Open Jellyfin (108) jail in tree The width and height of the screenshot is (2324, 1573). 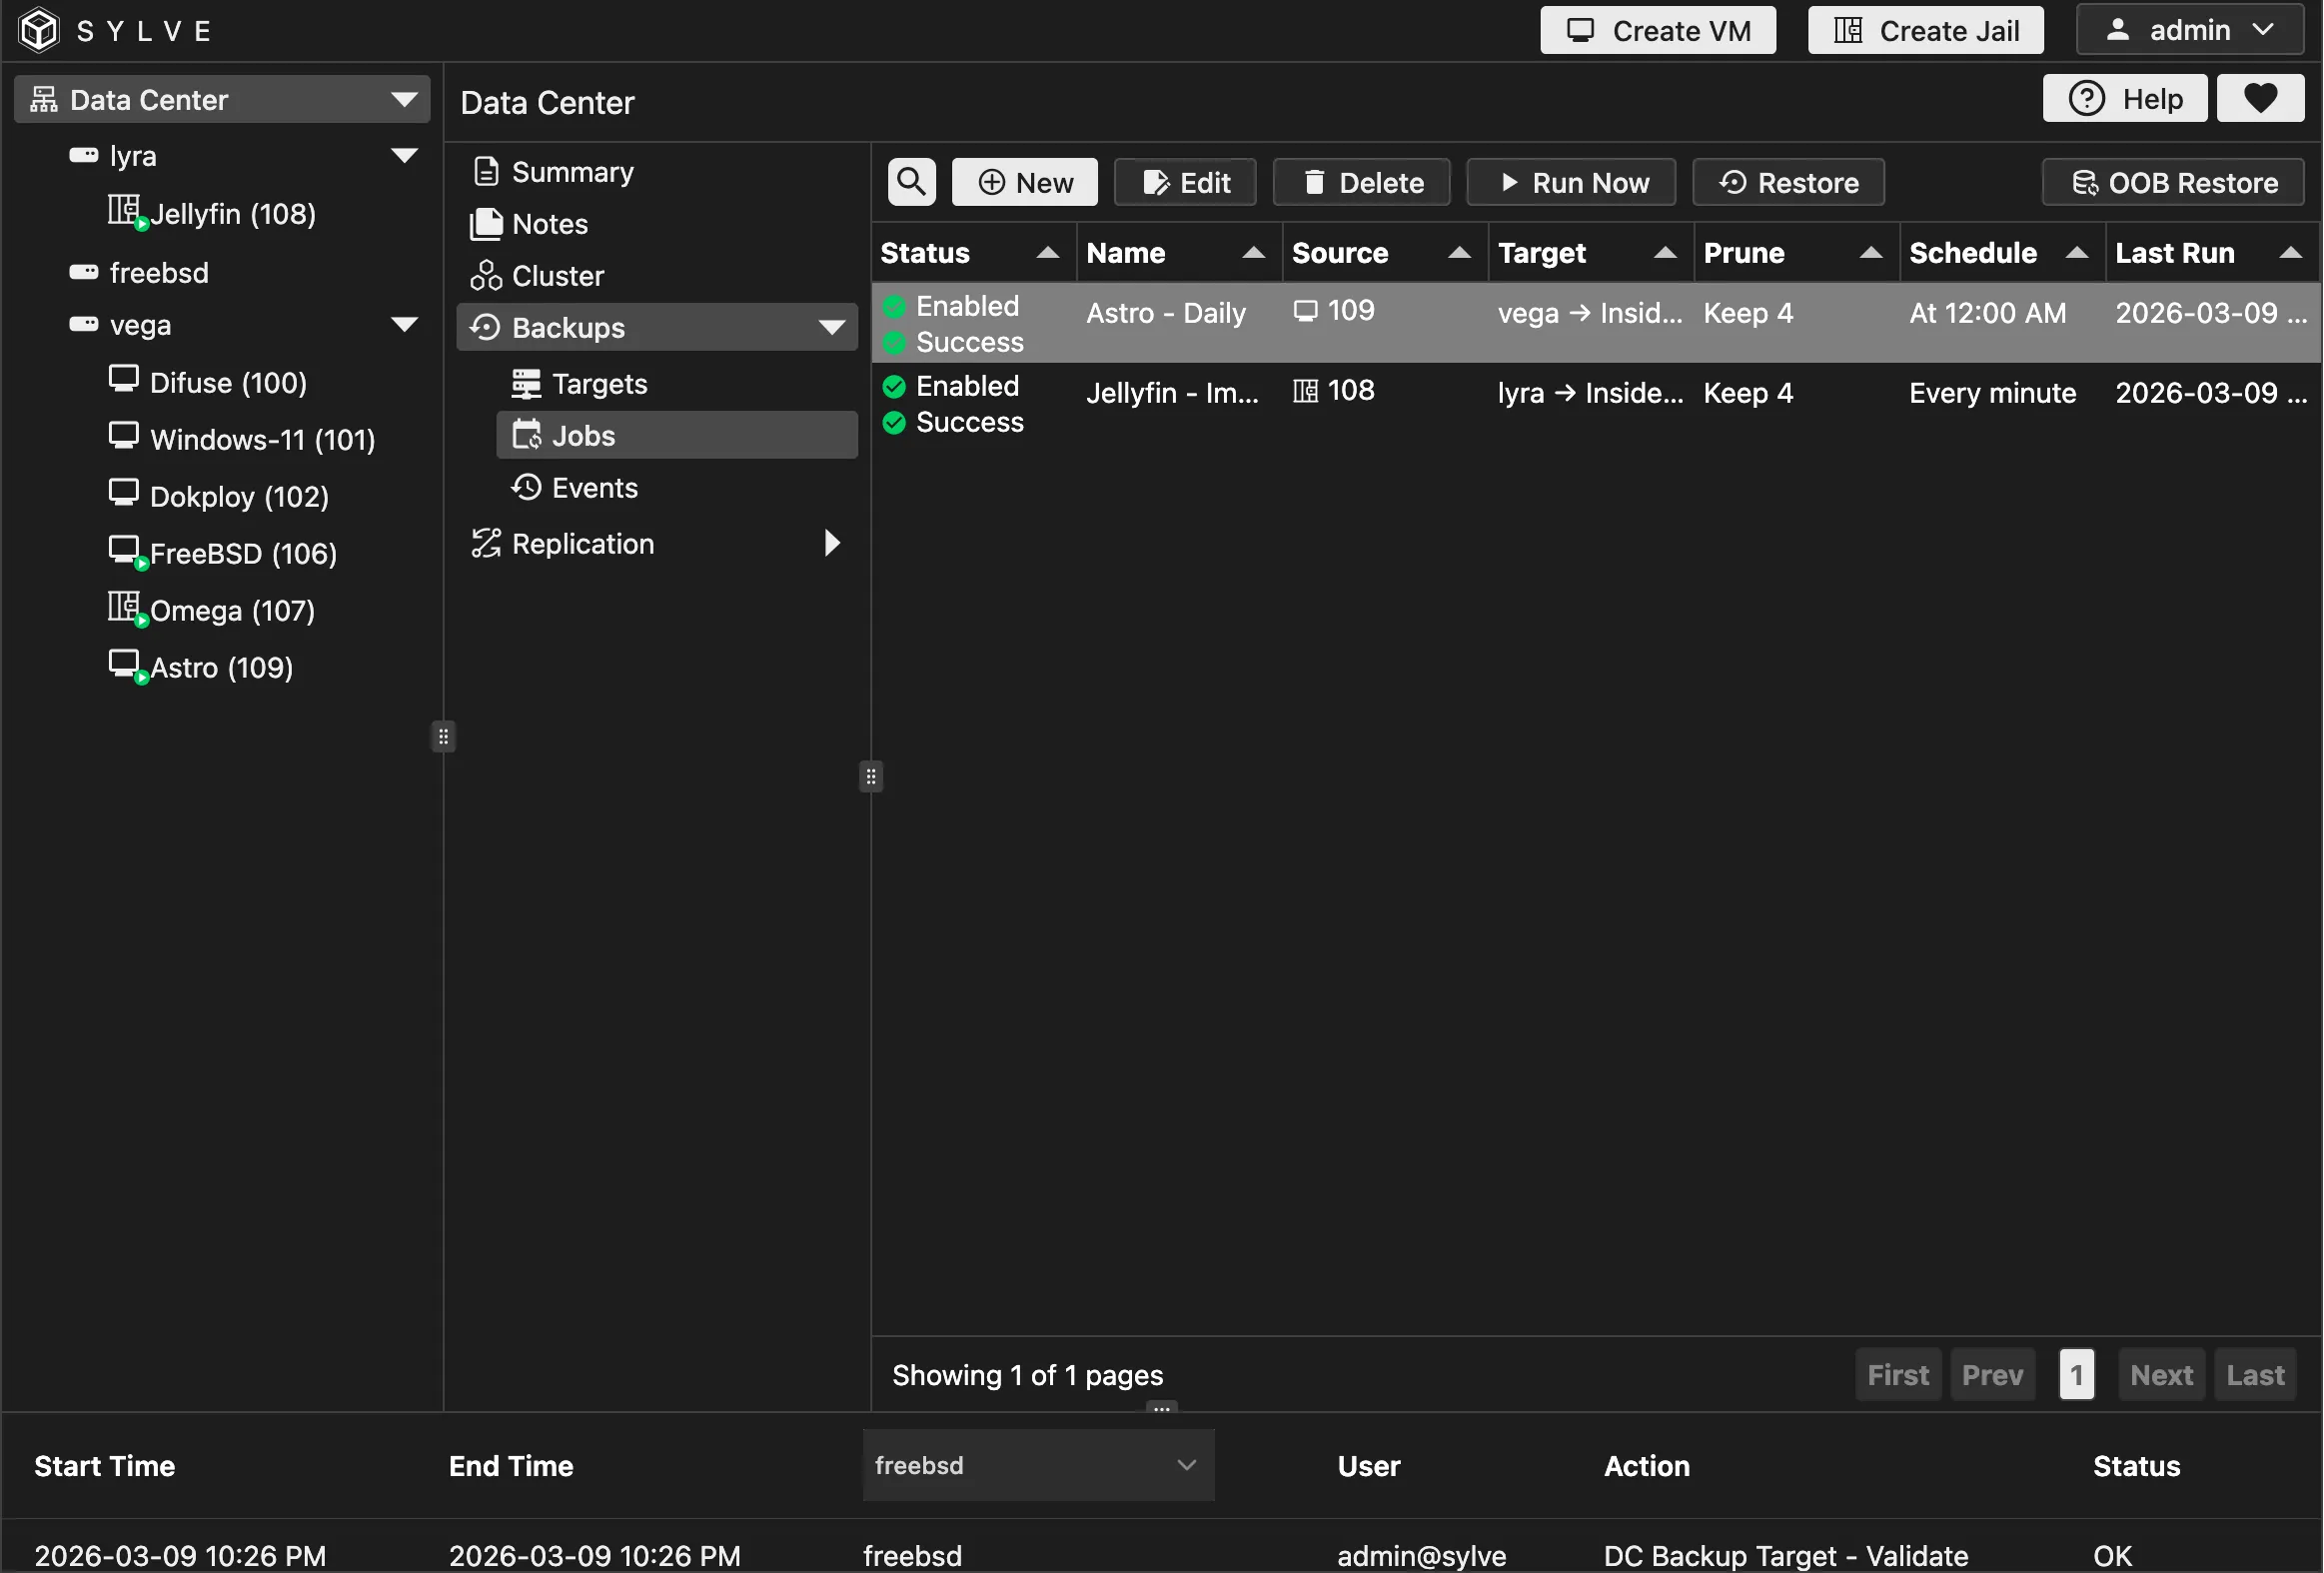231,214
